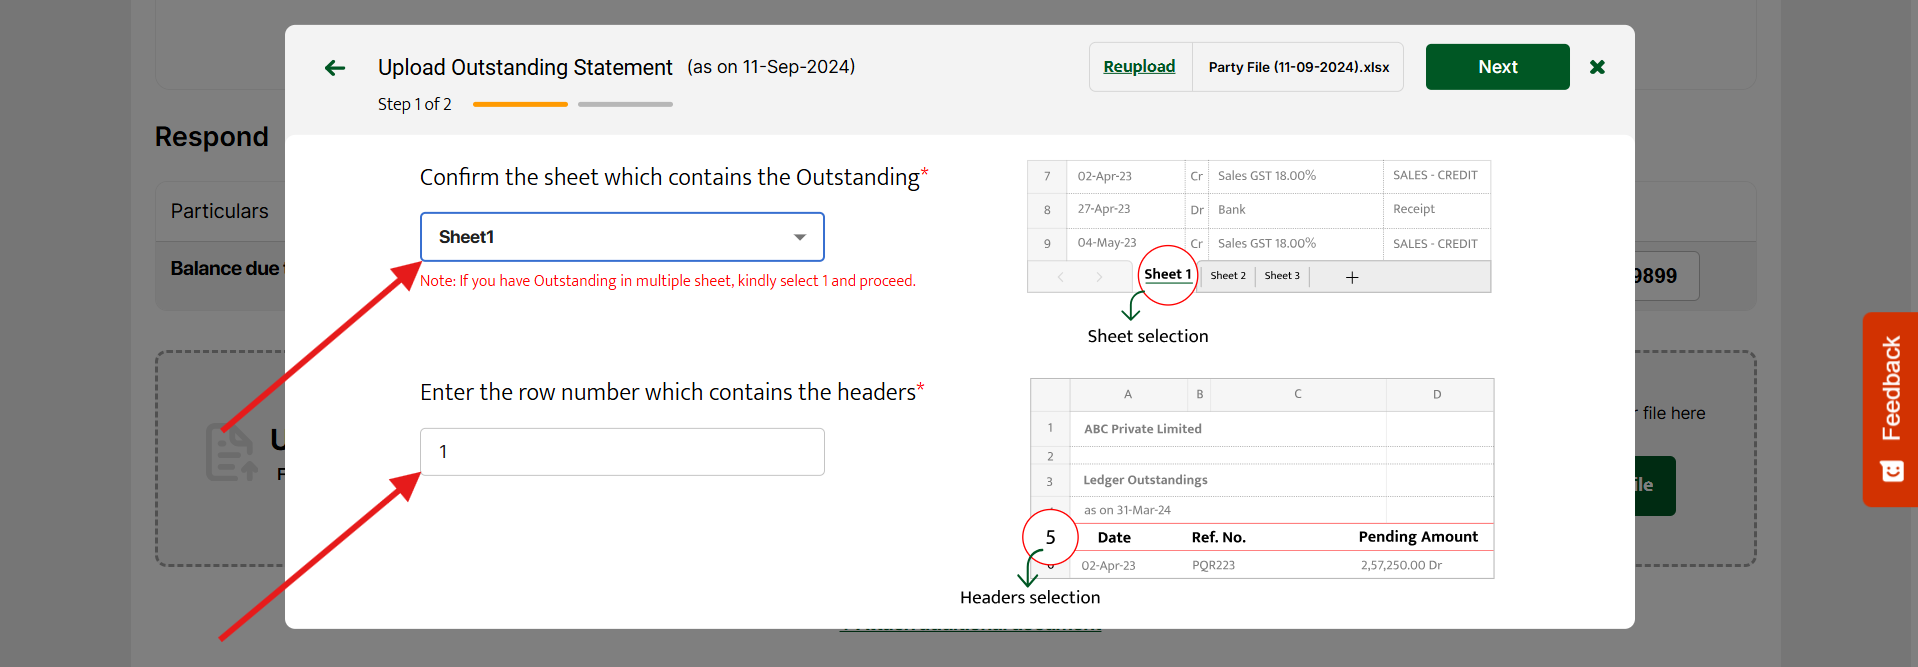Click the green arrow above Sheet selection label
This screenshot has height=667, width=1918.
point(1132,306)
